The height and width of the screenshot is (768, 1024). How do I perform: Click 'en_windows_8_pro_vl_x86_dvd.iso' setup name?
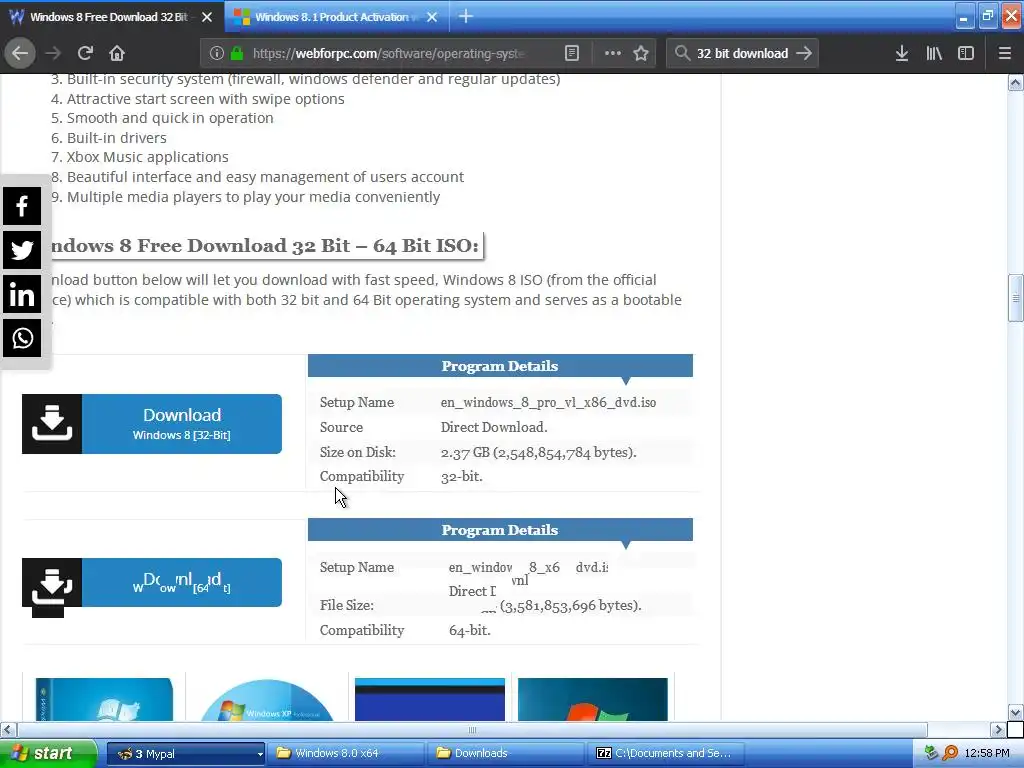coord(548,402)
